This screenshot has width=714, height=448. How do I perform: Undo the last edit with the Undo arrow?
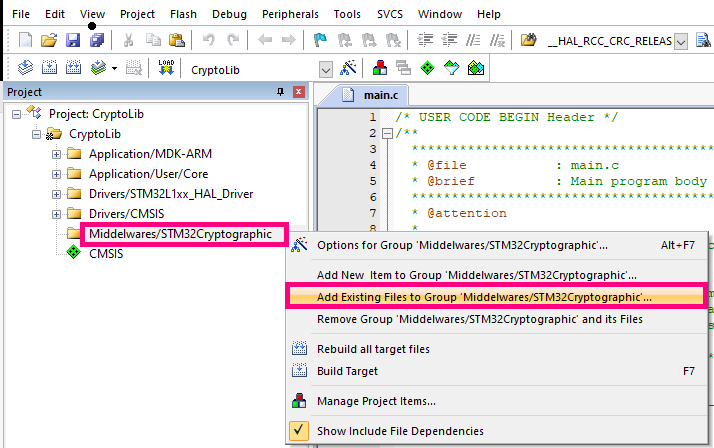tap(209, 40)
